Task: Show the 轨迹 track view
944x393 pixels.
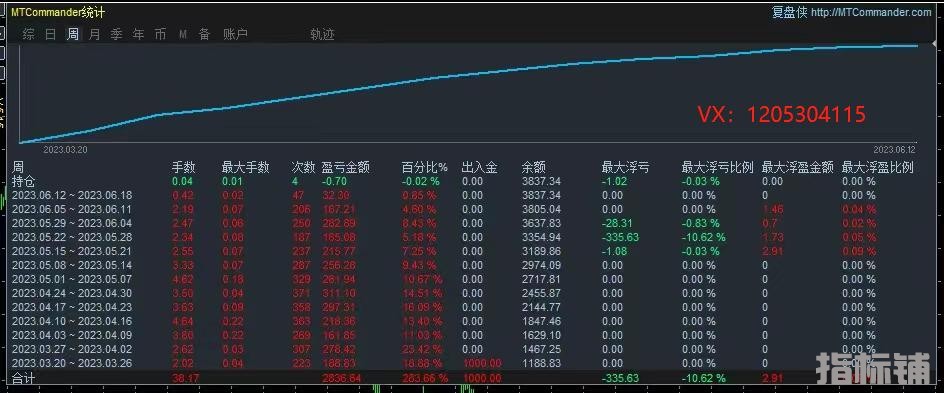Action: [322, 34]
